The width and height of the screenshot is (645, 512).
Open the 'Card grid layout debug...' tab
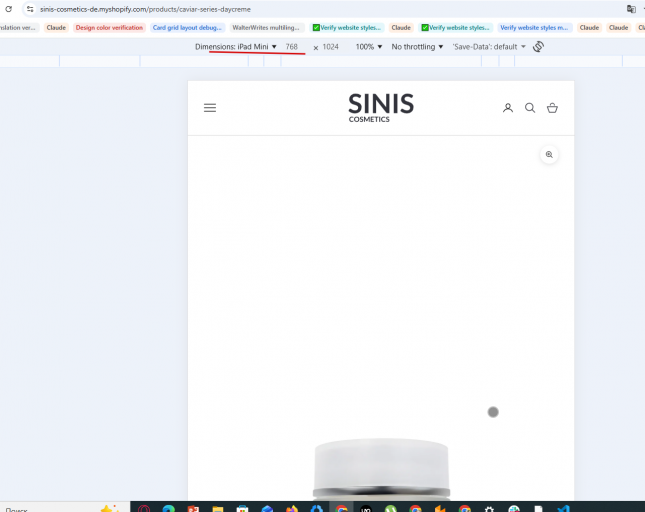click(187, 28)
